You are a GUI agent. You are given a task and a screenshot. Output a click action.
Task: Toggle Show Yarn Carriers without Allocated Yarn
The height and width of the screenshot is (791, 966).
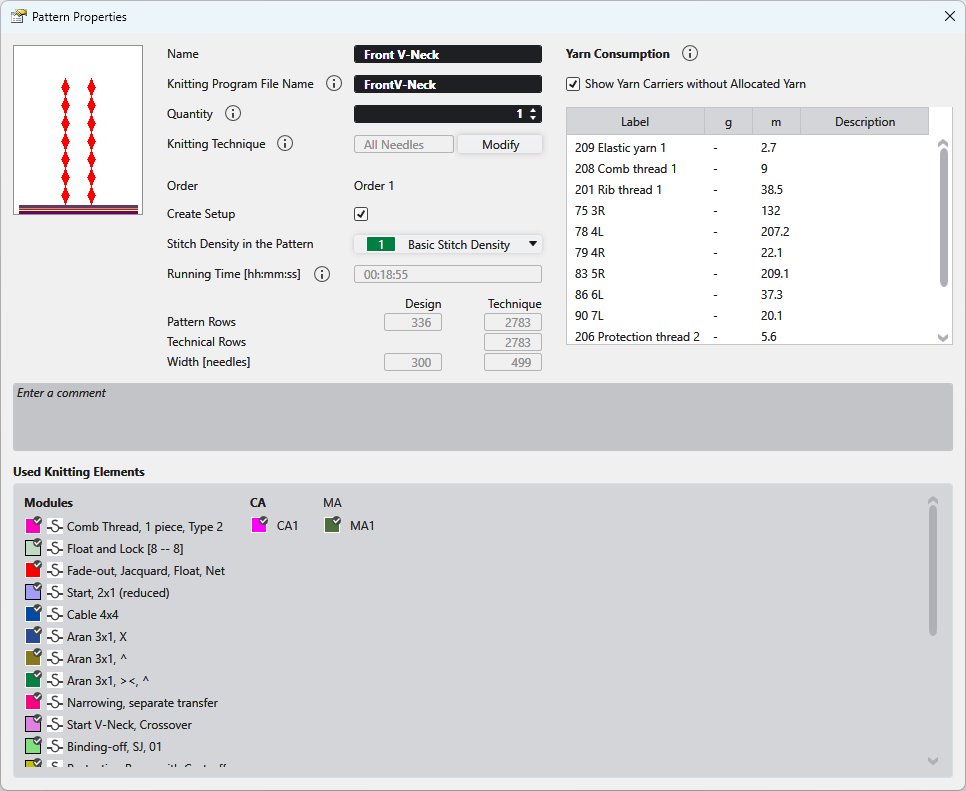(573, 84)
